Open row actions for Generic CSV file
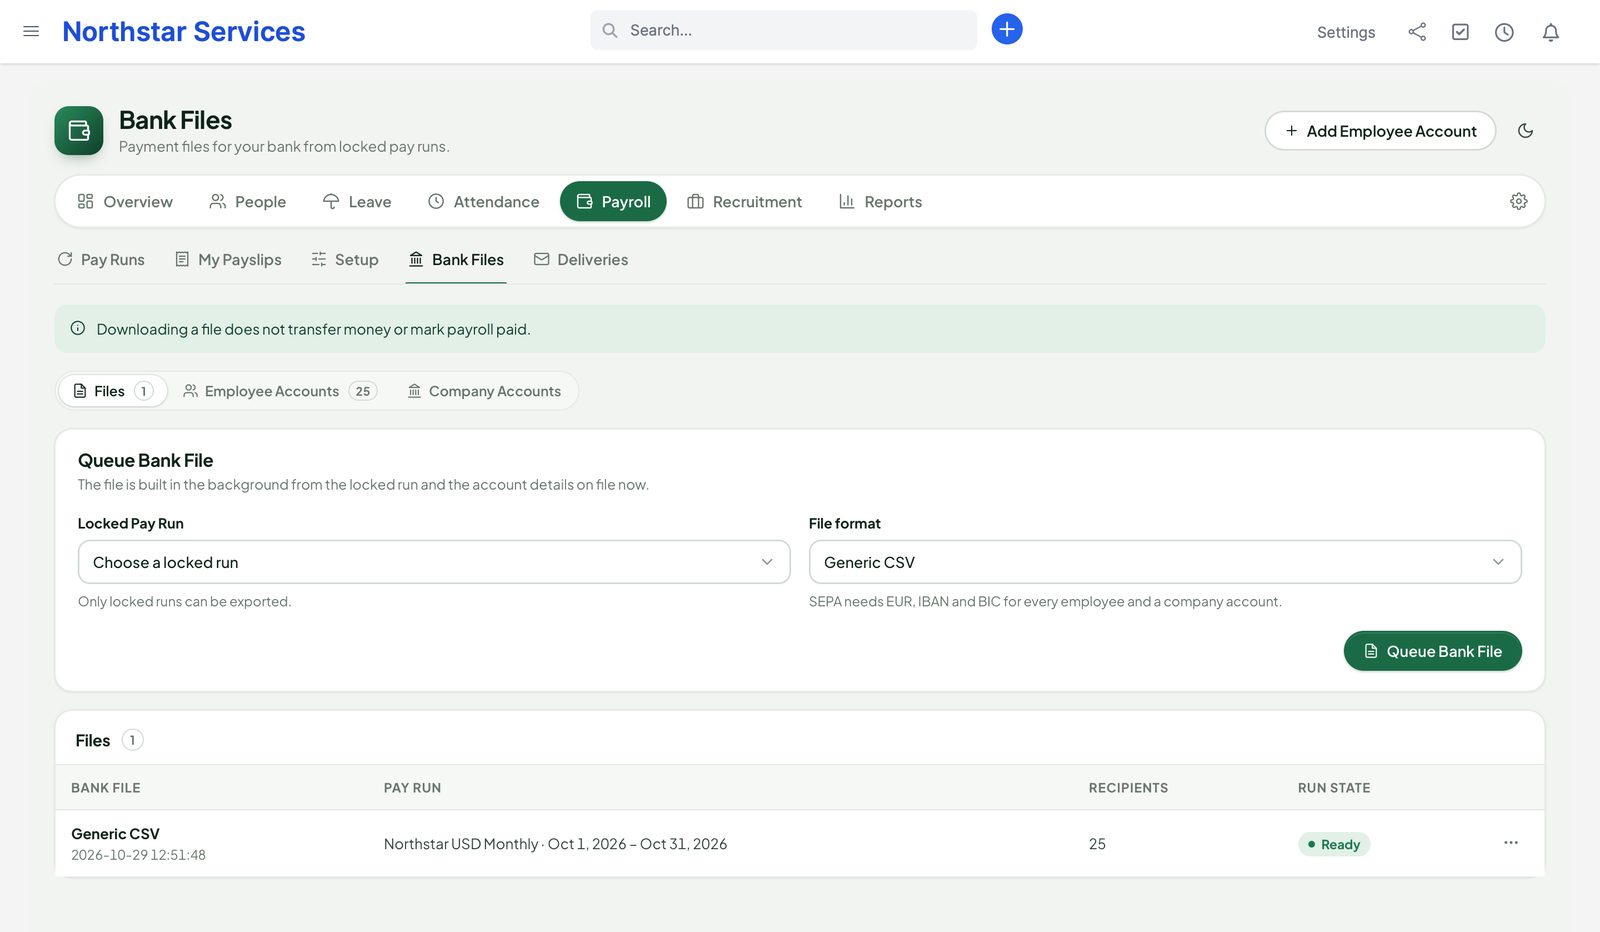 click(x=1511, y=843)
